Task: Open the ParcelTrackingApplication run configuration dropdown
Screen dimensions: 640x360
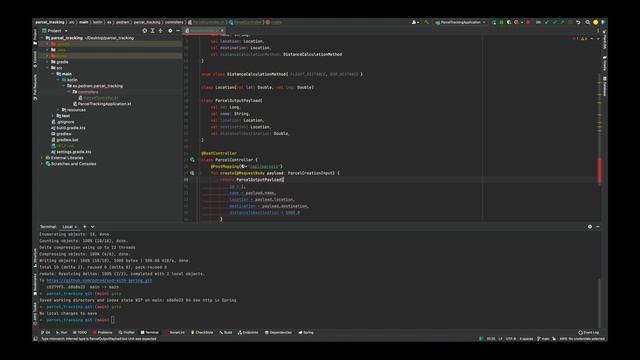Action: [x=460, y=22]
